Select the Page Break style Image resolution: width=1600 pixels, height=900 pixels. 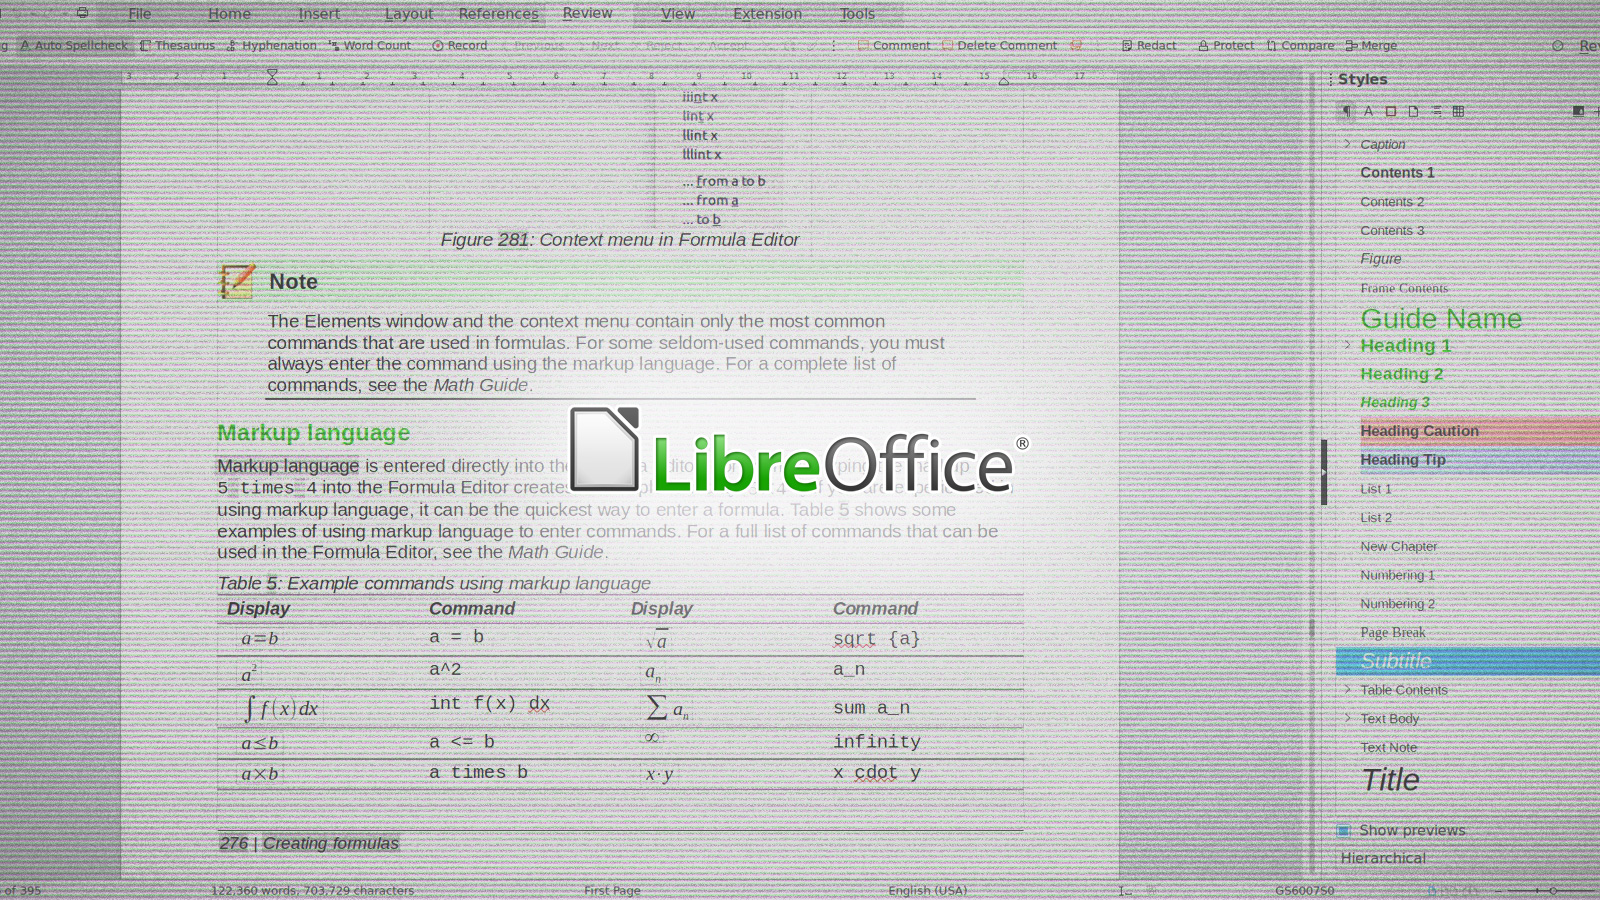(x=1393, y=633)
